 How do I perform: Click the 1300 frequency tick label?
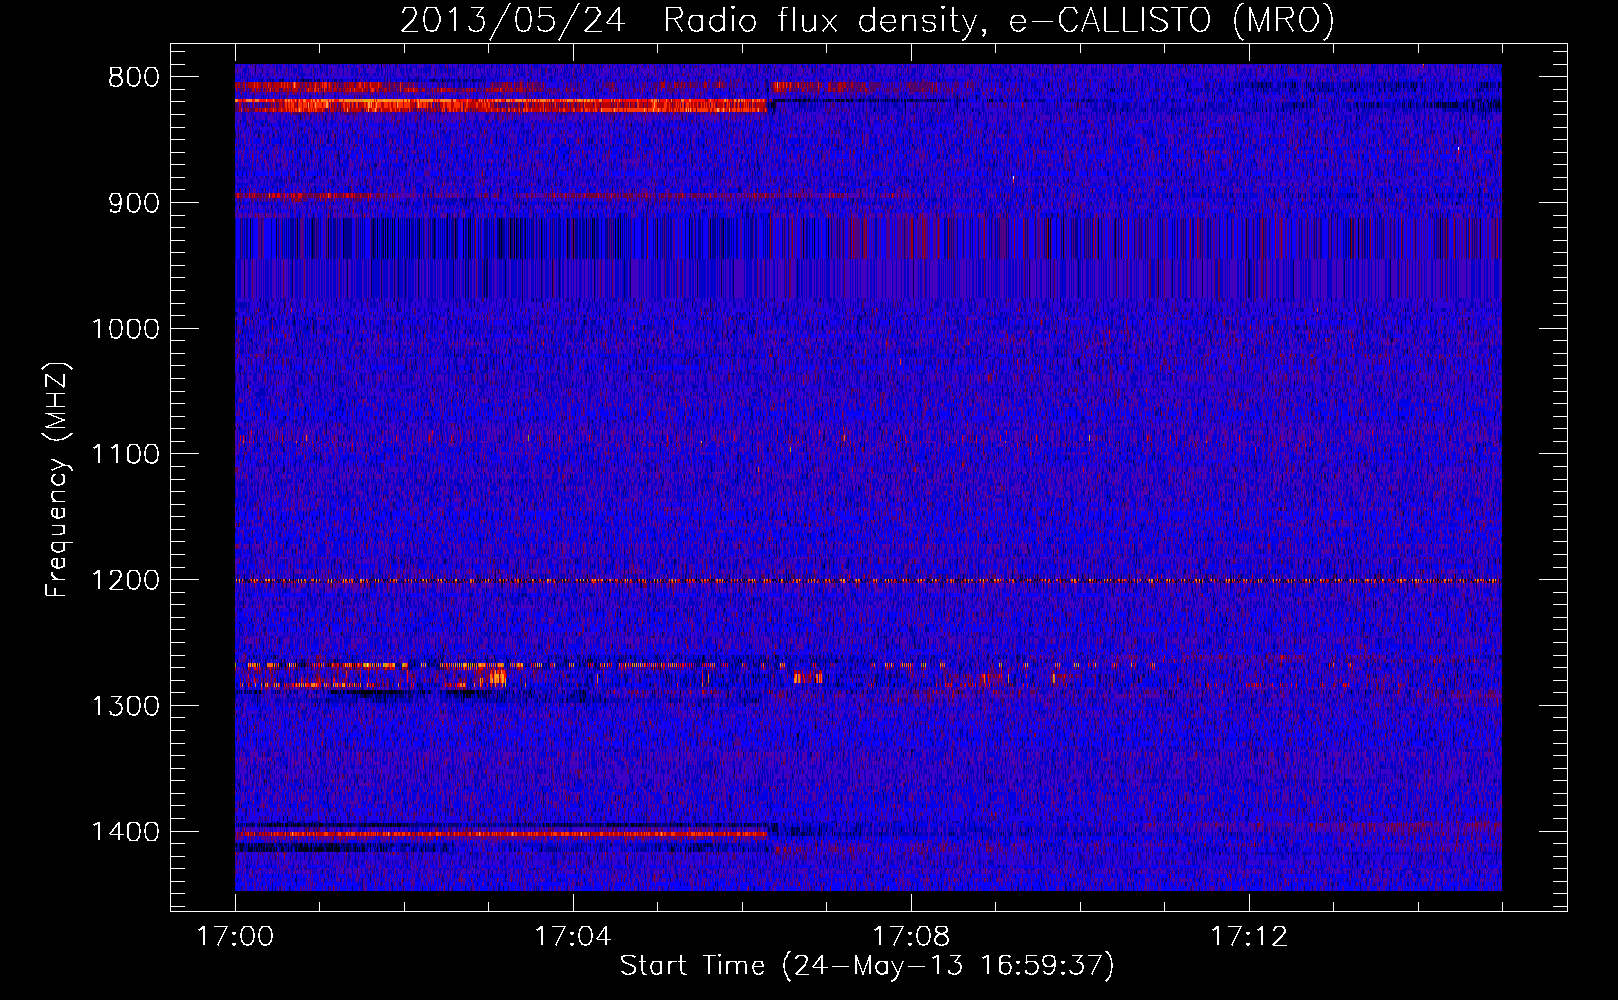(125, 706)
